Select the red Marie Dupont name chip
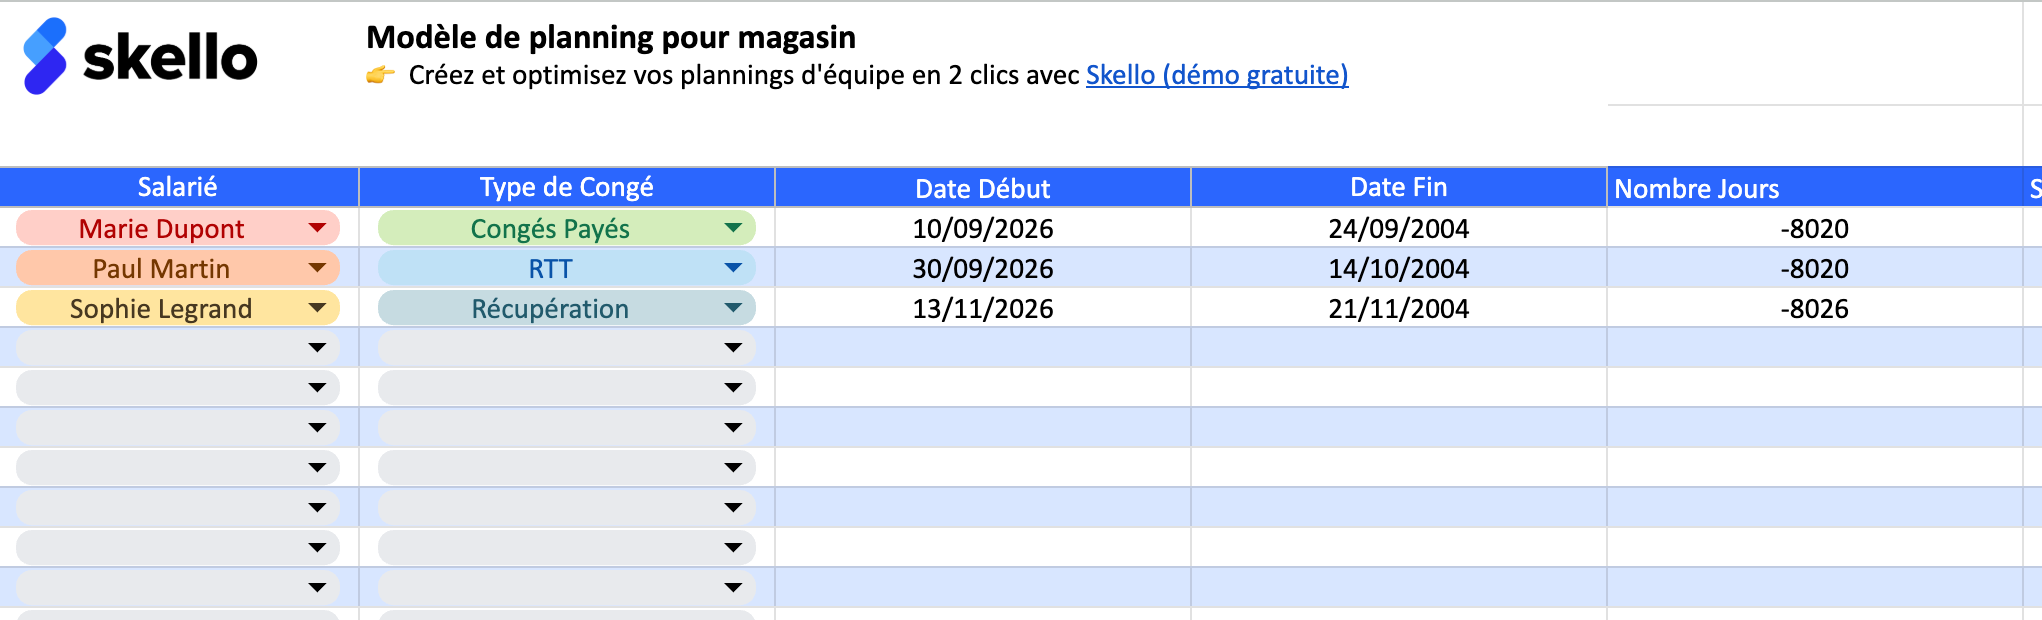This screenshot has width=2042, height=620. (x=163, y=228)
